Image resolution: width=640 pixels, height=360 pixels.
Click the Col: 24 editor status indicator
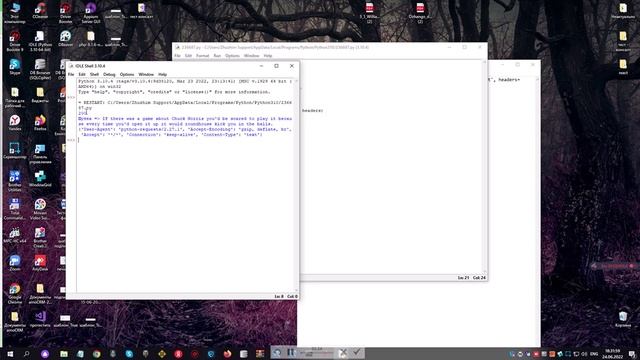click(479, 278)
